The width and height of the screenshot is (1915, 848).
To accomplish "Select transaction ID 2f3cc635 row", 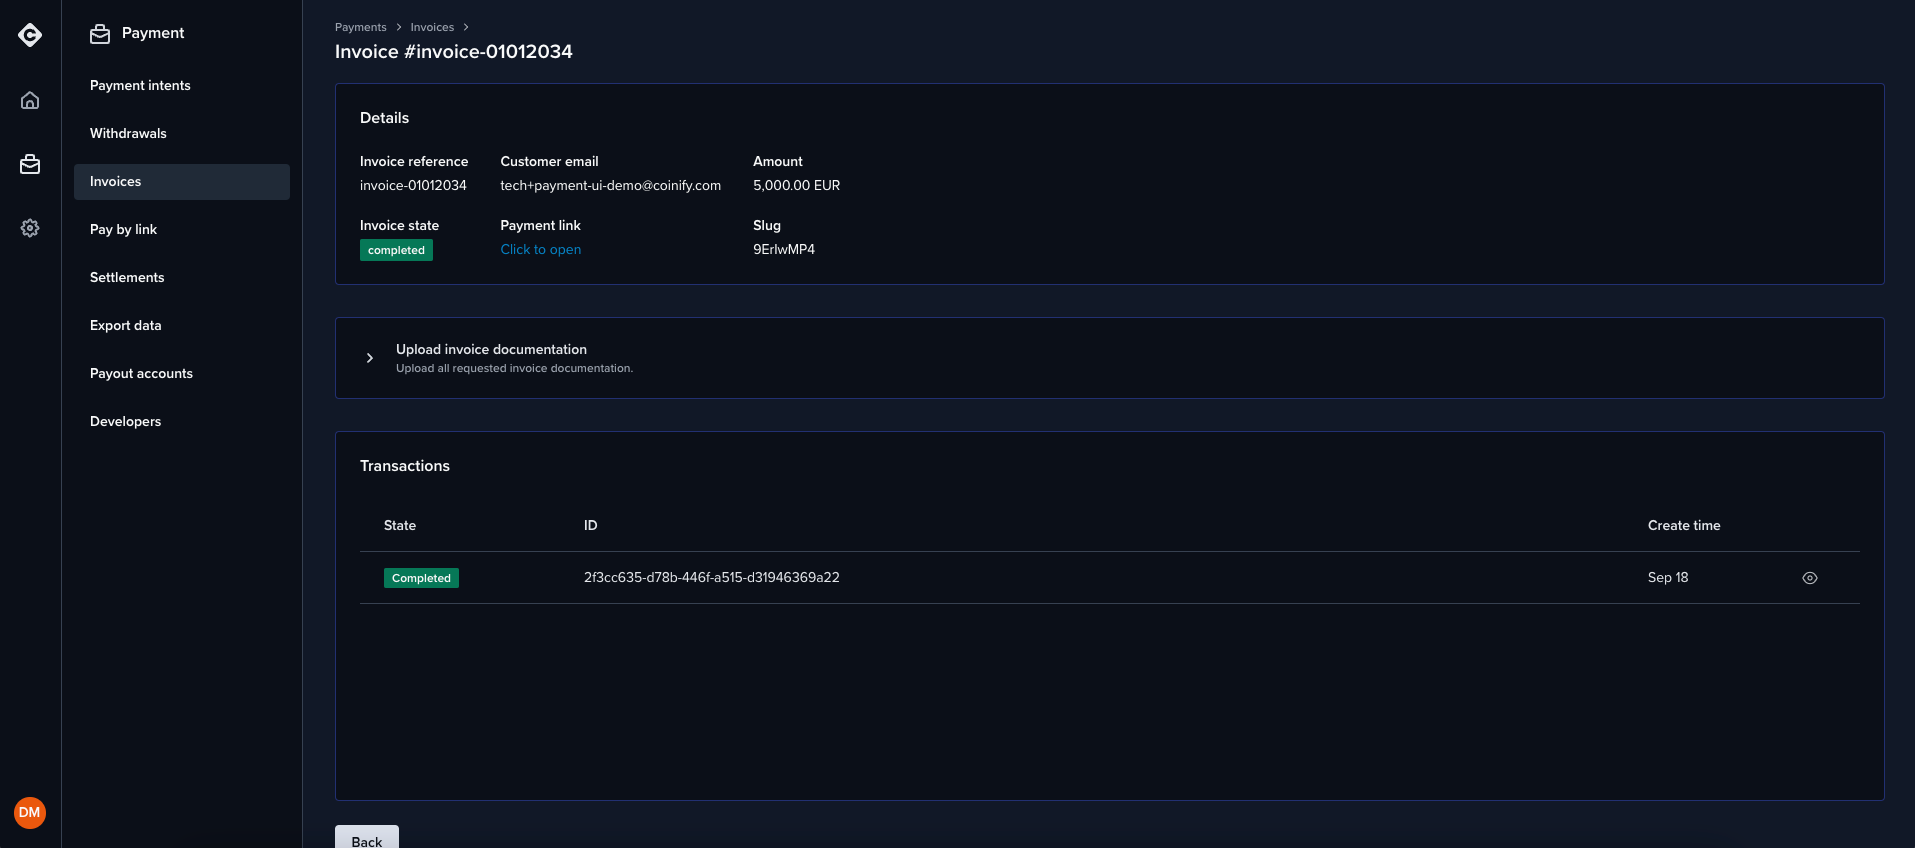I will pyautogui.click(x=711, y=578).
